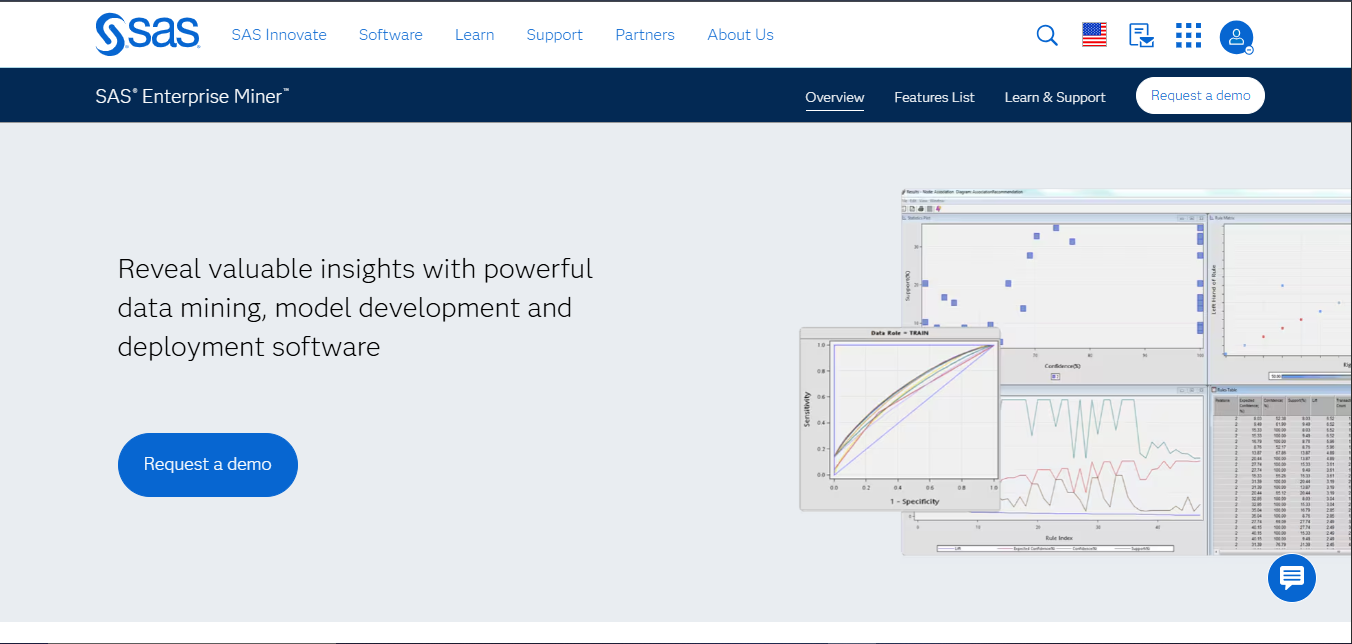This screenshot has height=644, width=1352.
Task: Go to the Learn & Support tab
Action: pos(1055,97)
